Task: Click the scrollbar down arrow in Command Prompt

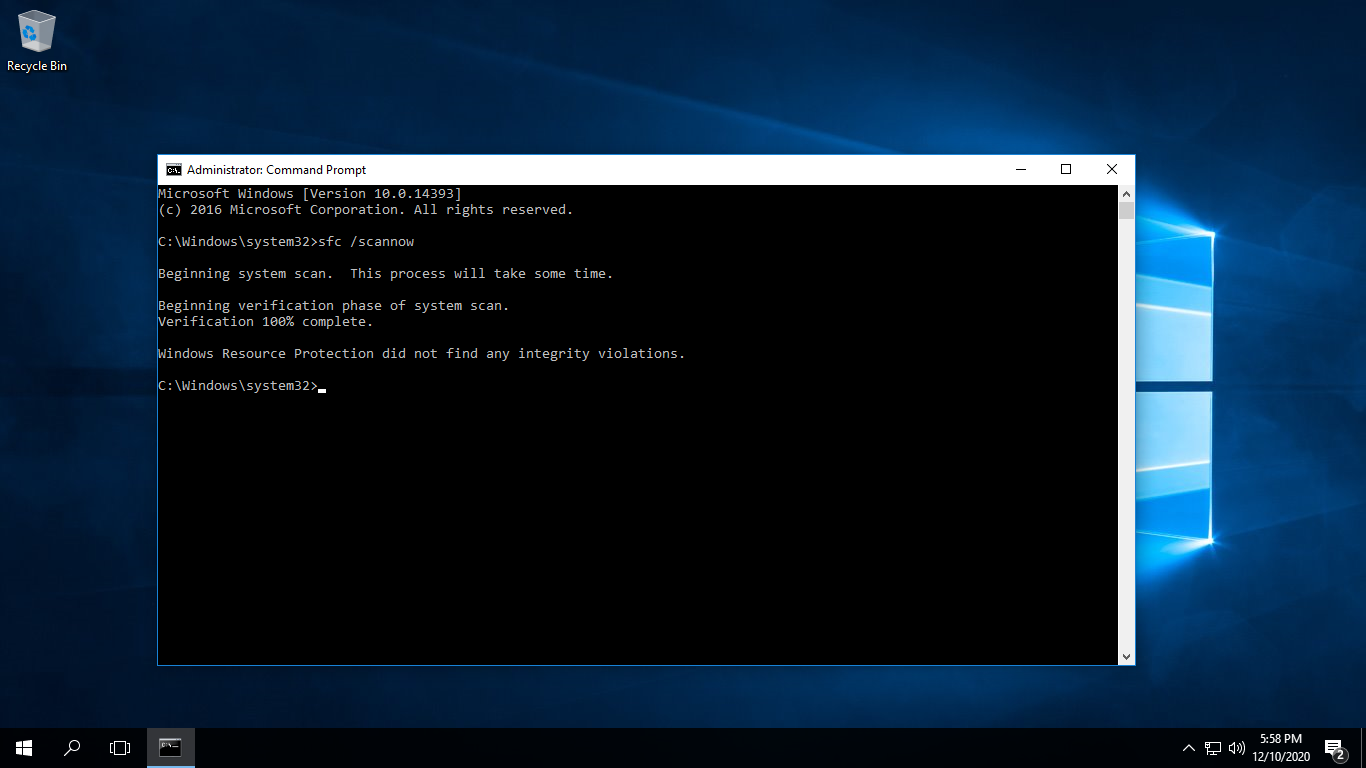Action: [x=1126, y=657]
